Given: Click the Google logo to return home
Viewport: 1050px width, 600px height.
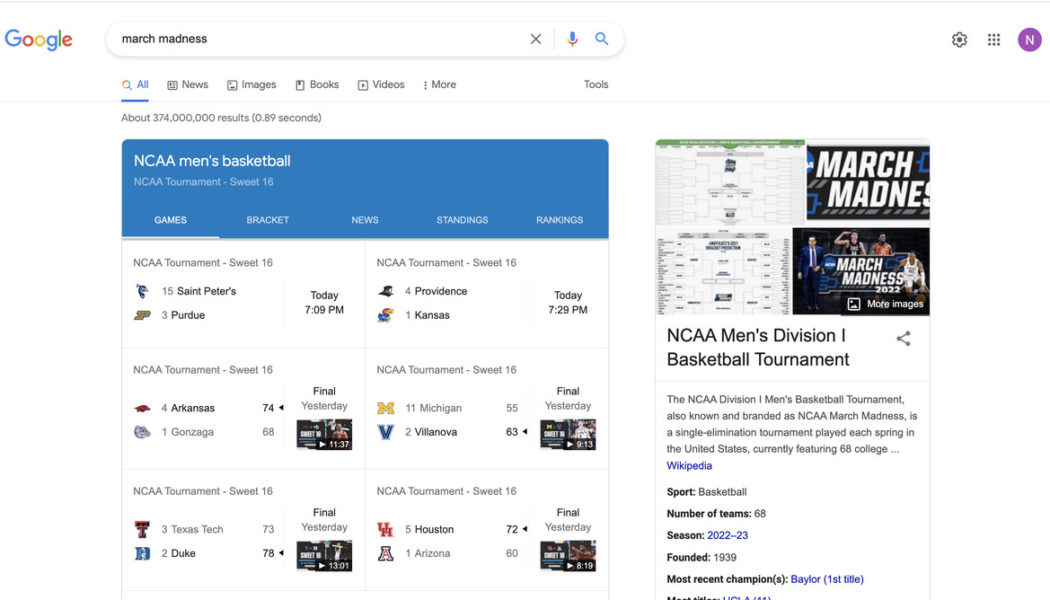Looking at the screenshot, I should coord(38,39).
